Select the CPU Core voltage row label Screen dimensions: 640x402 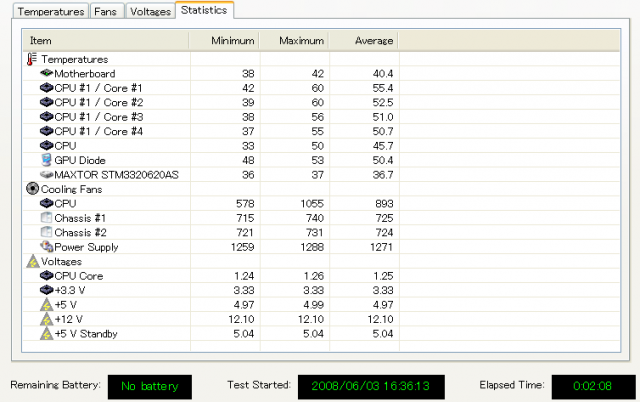(x=79, y=276)
